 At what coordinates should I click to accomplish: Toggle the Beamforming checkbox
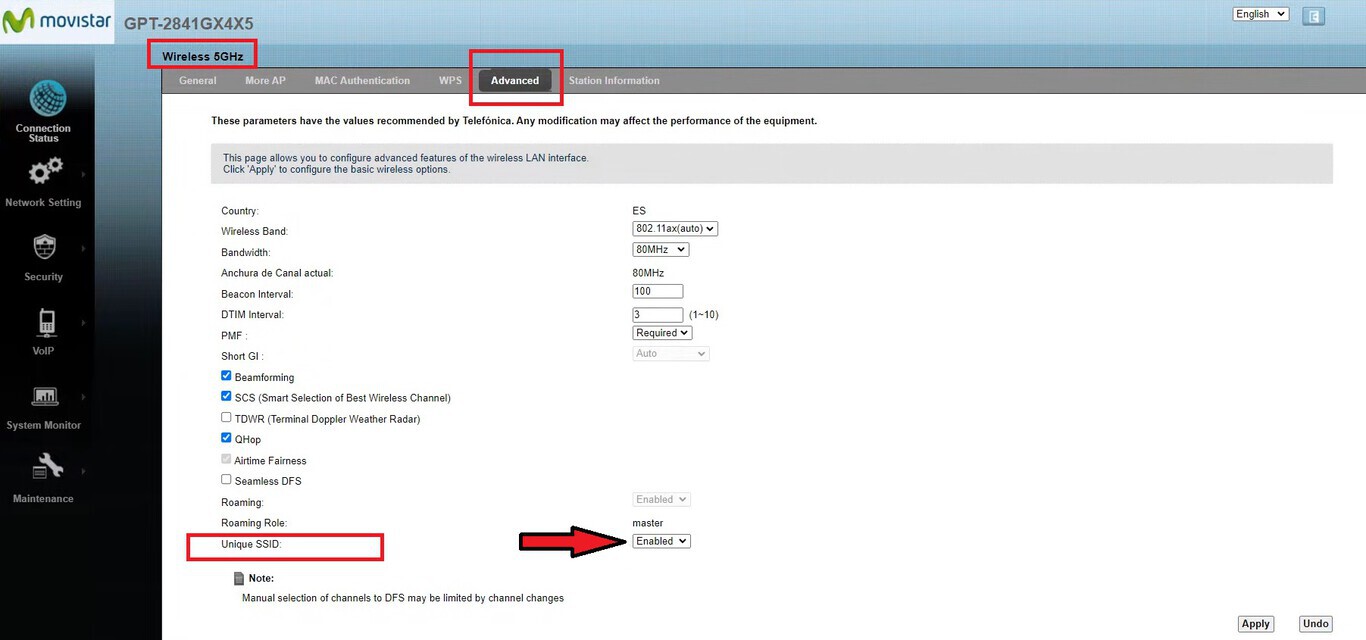click(x=226, y=376)
